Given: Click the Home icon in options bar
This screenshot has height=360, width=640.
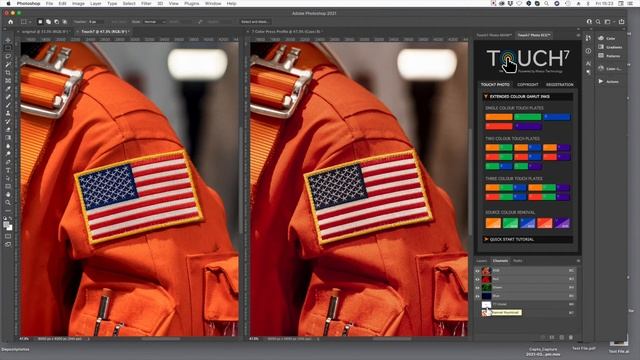Looking at the screenshot, I should [11, 22].
